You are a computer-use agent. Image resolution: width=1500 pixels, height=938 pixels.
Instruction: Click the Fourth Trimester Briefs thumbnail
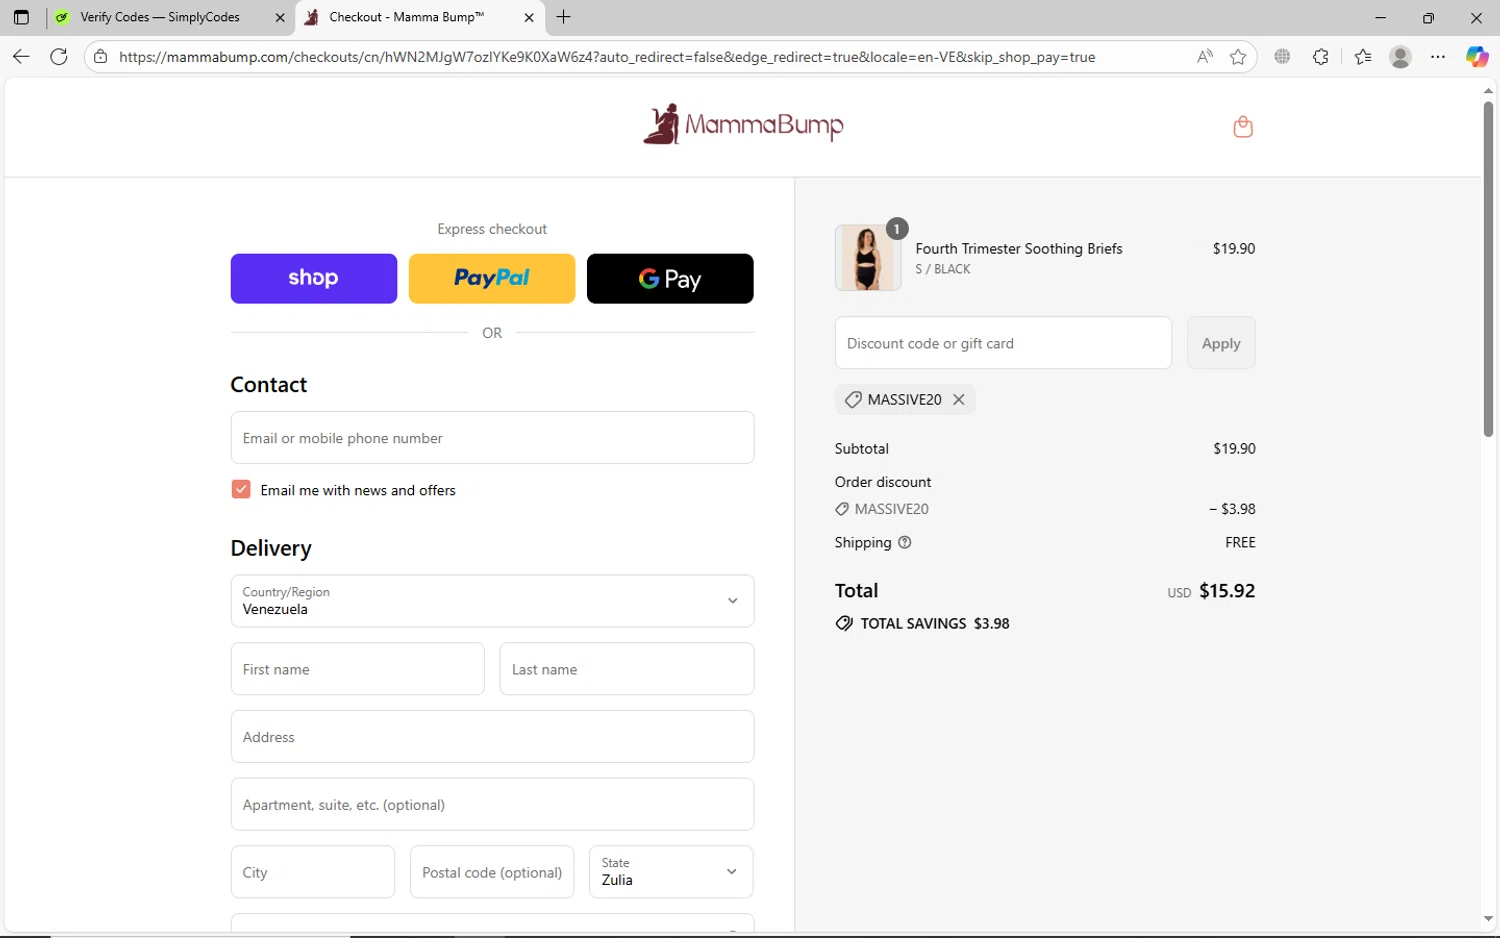coord(867,258)
